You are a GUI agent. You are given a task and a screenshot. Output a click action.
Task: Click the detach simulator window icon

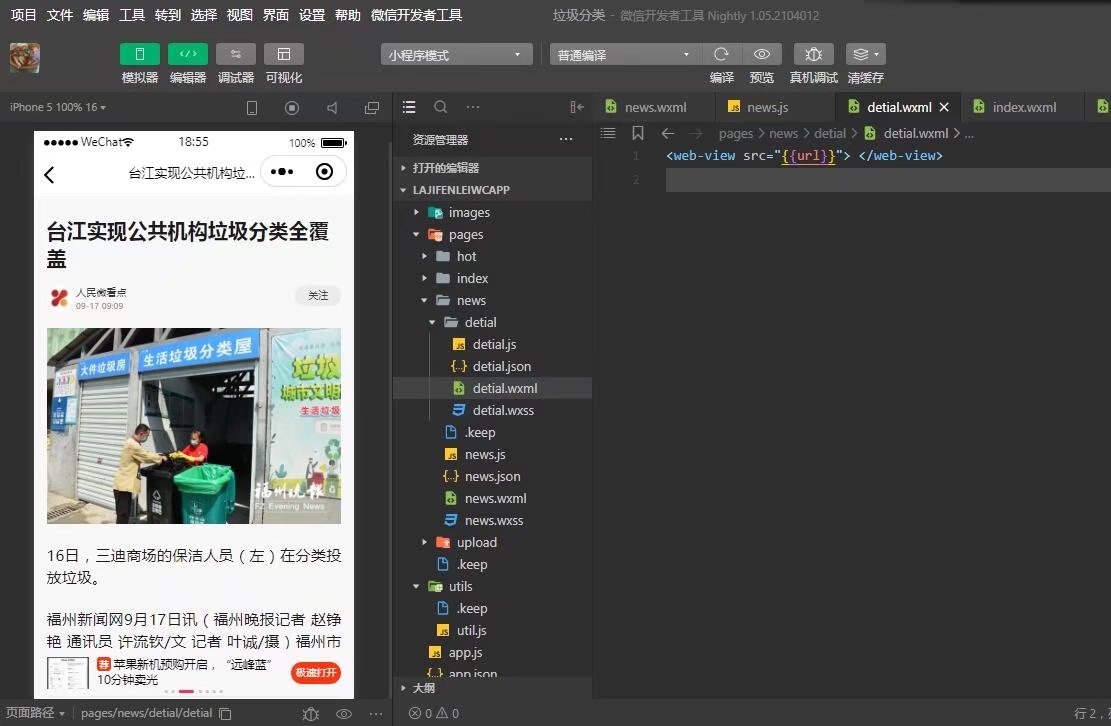372,108
